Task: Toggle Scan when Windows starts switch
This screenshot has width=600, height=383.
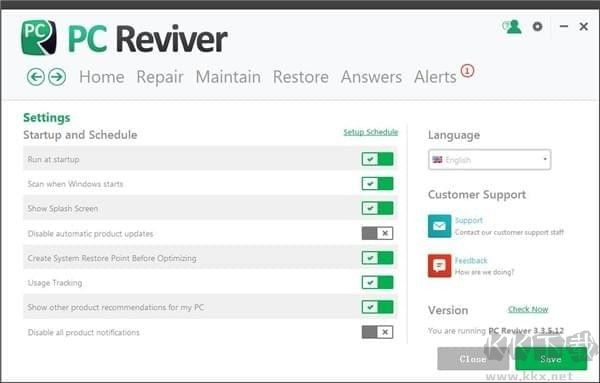Action: coord(377,184)
